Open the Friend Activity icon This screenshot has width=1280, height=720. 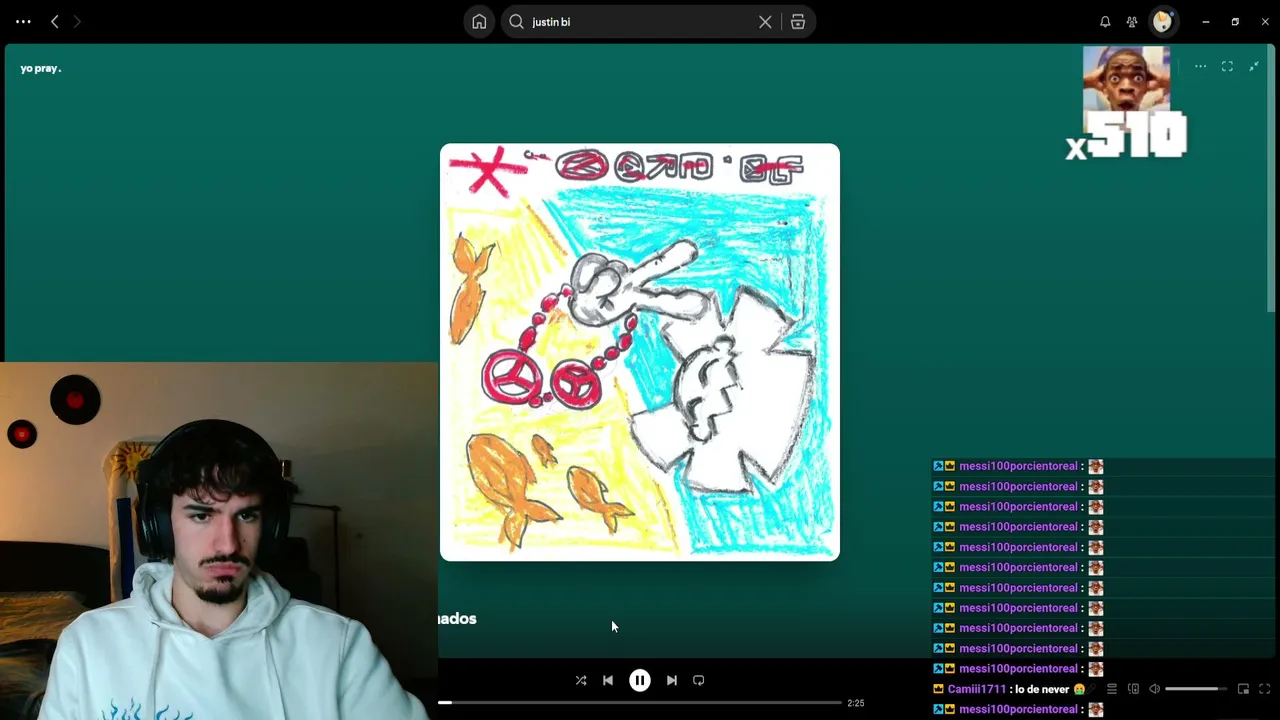pos(1132,22)
